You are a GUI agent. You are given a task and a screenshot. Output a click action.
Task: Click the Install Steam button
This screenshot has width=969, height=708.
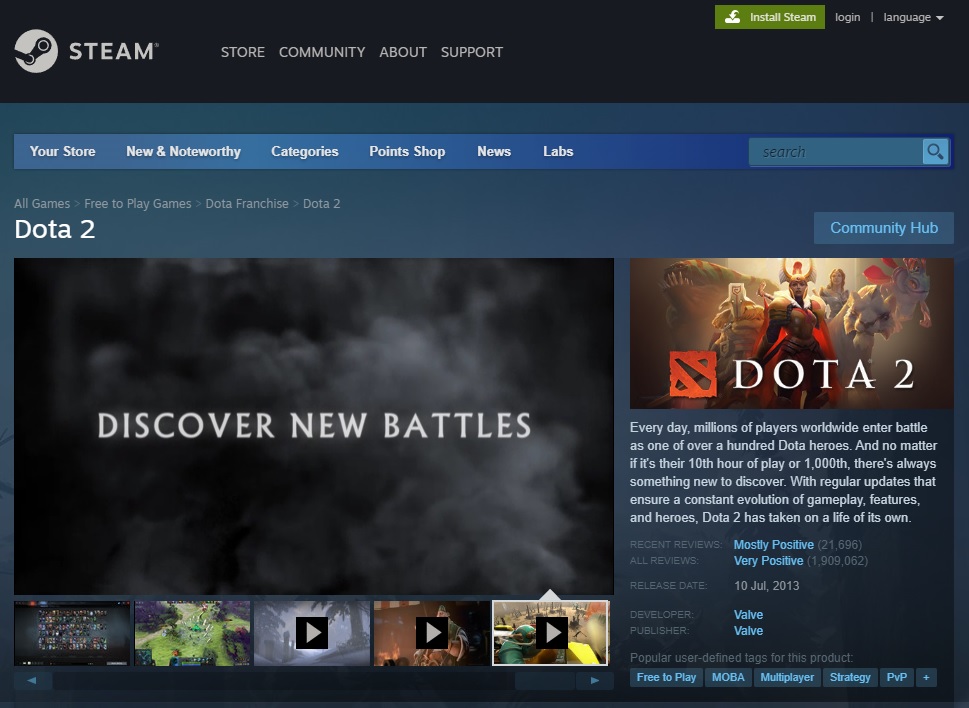769,17
